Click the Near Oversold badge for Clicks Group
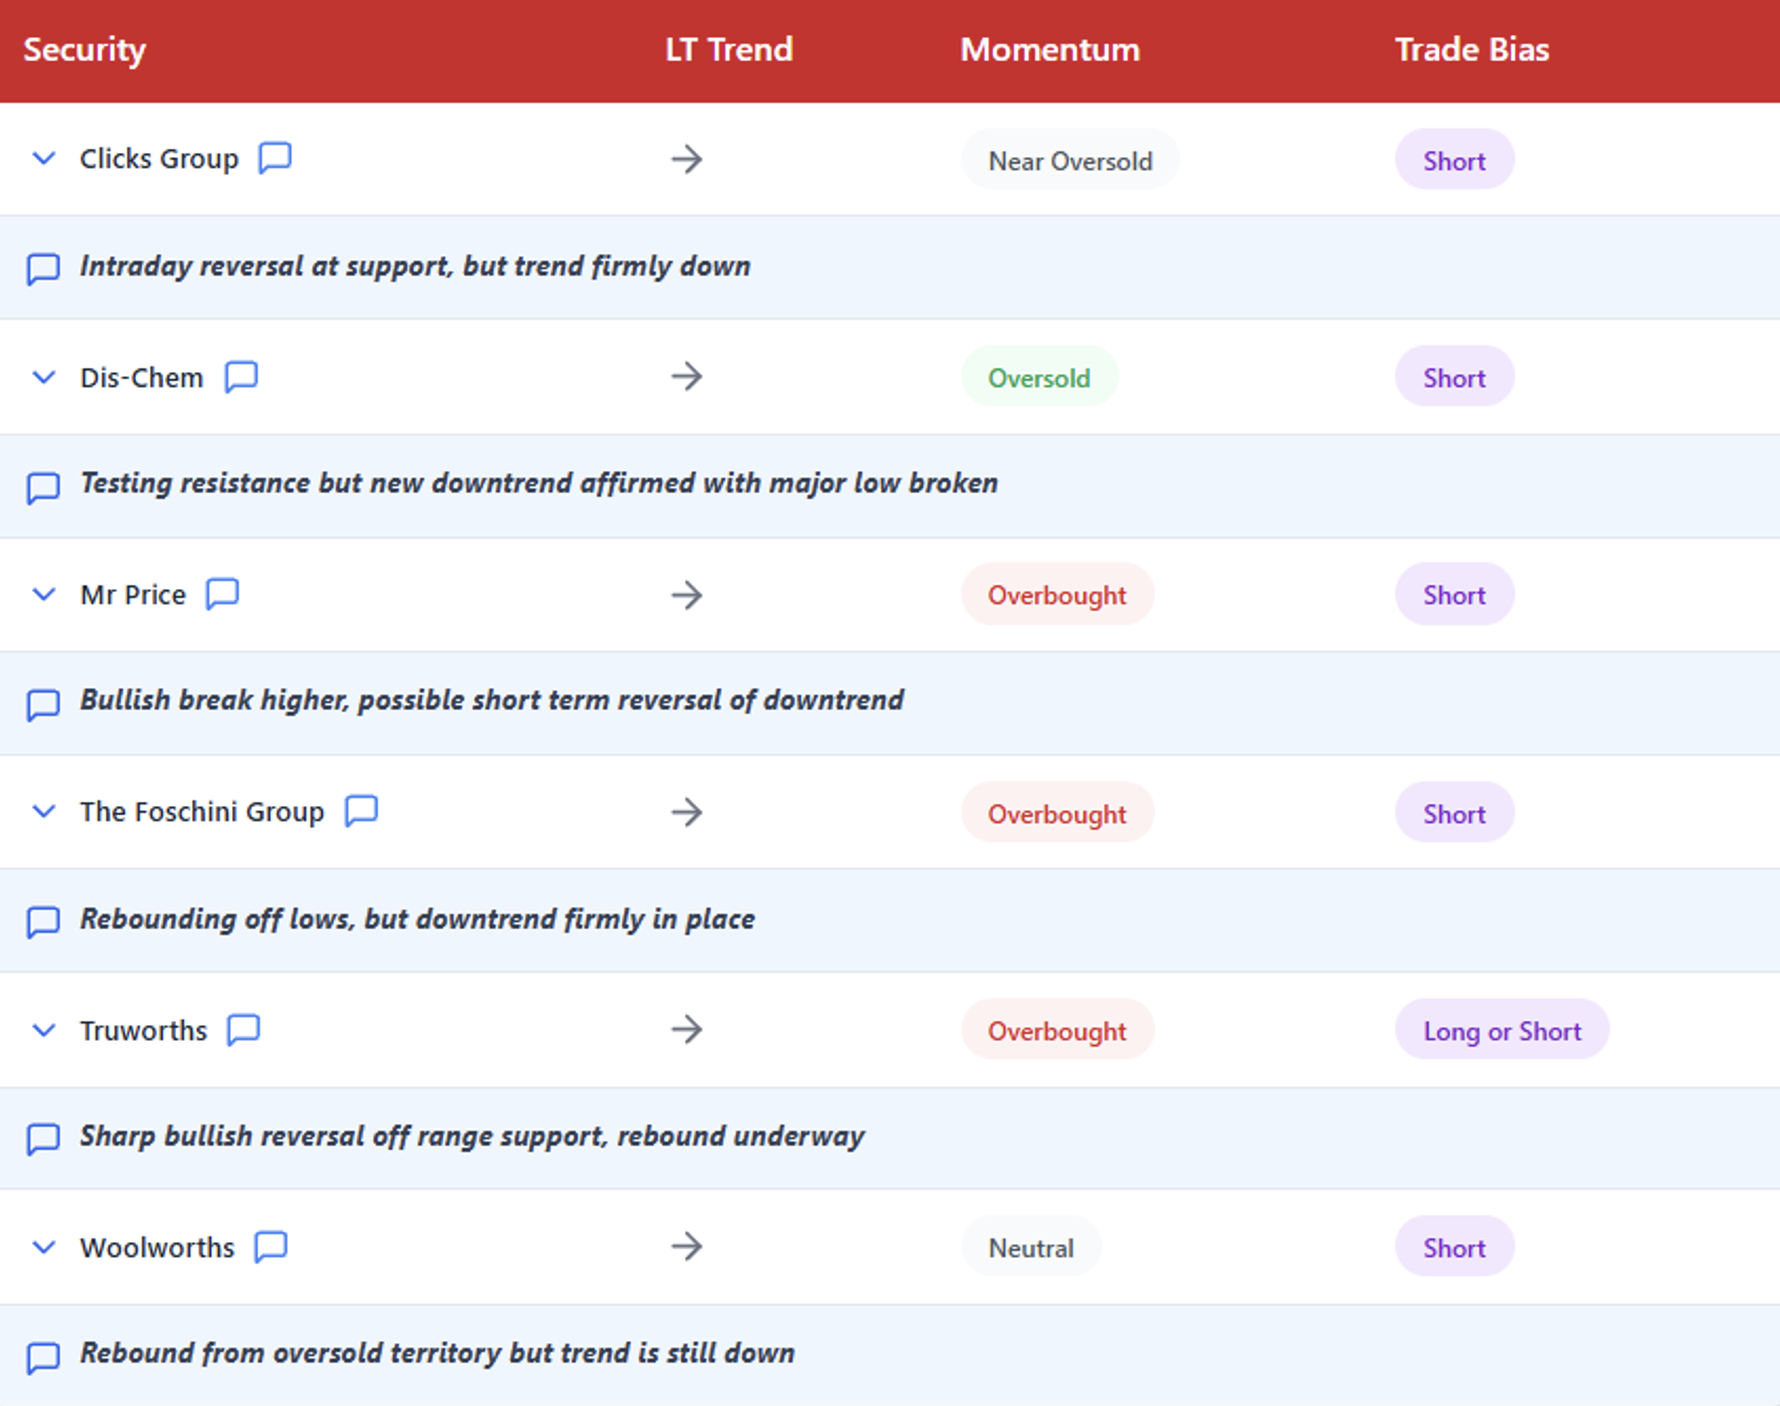Viewport: 1780px width, 1406px height. tap(1070, 160)
